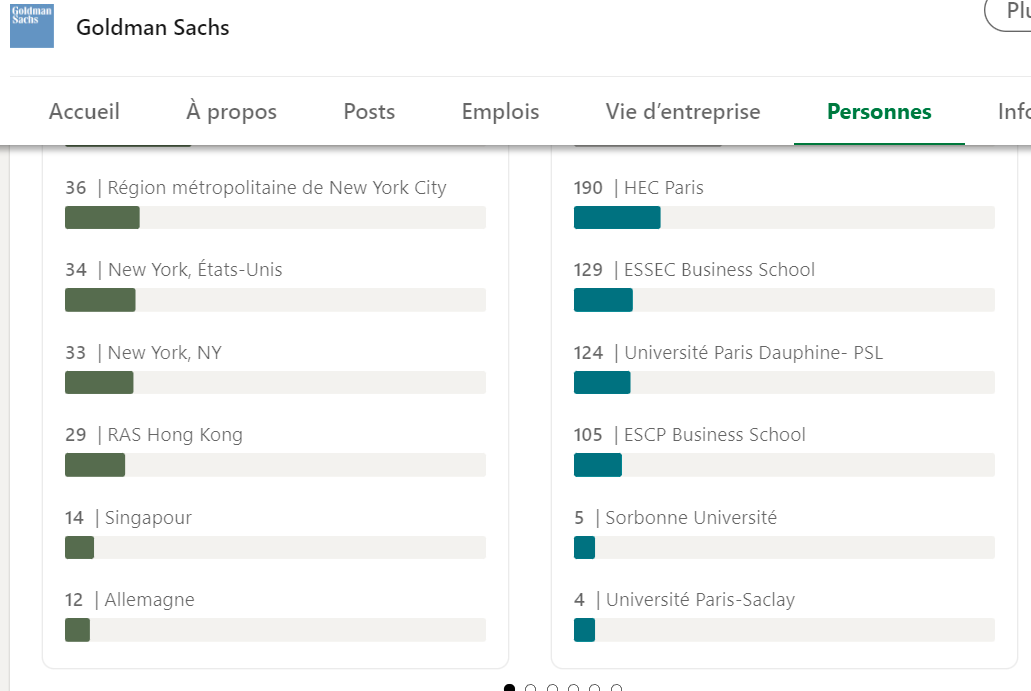
Task: Select the Singapour location
Action: click(x=275, y=533)
